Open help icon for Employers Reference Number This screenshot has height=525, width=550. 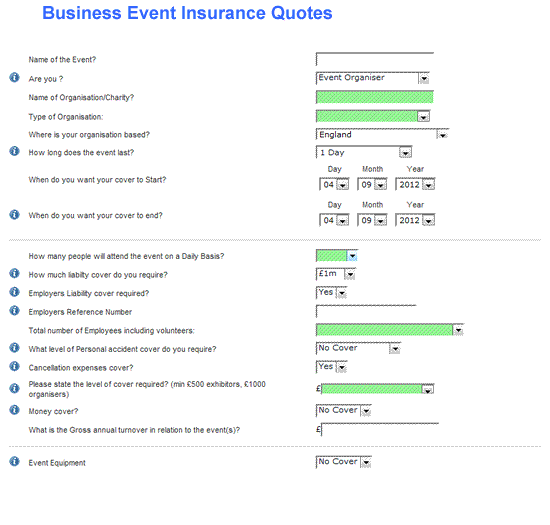[14, 310]
